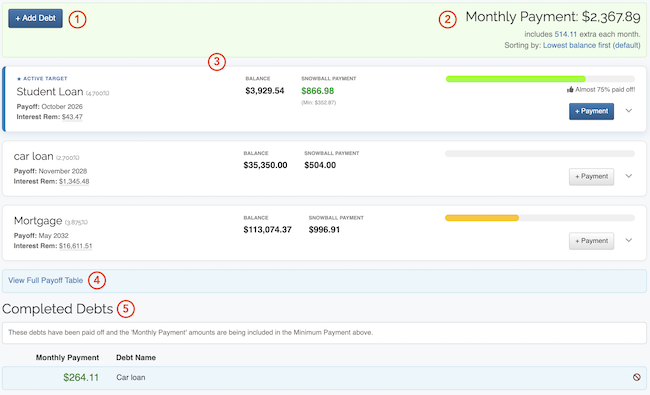Select the Student Loan debt name

(50, 92)
